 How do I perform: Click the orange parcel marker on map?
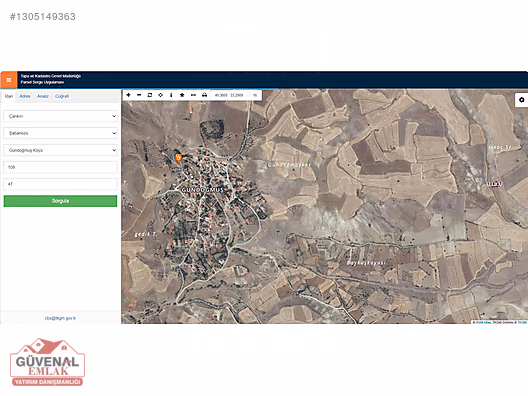tap(178, 158)
